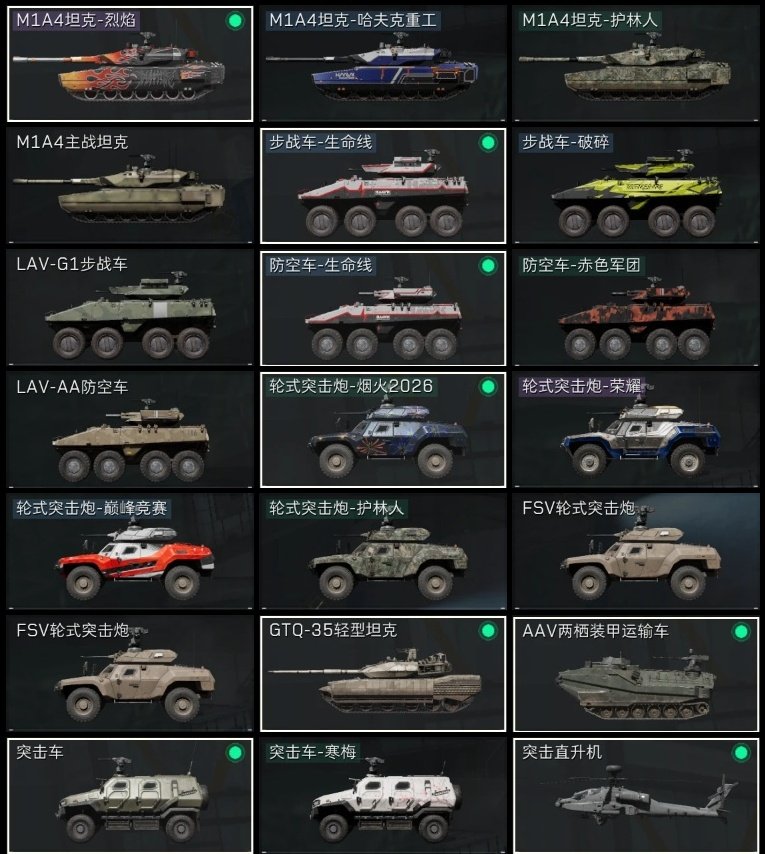The image size is (765, 854).
Task: Choose the 步战车-破碎 yellow skin
Action: click(x=636, y=186)
